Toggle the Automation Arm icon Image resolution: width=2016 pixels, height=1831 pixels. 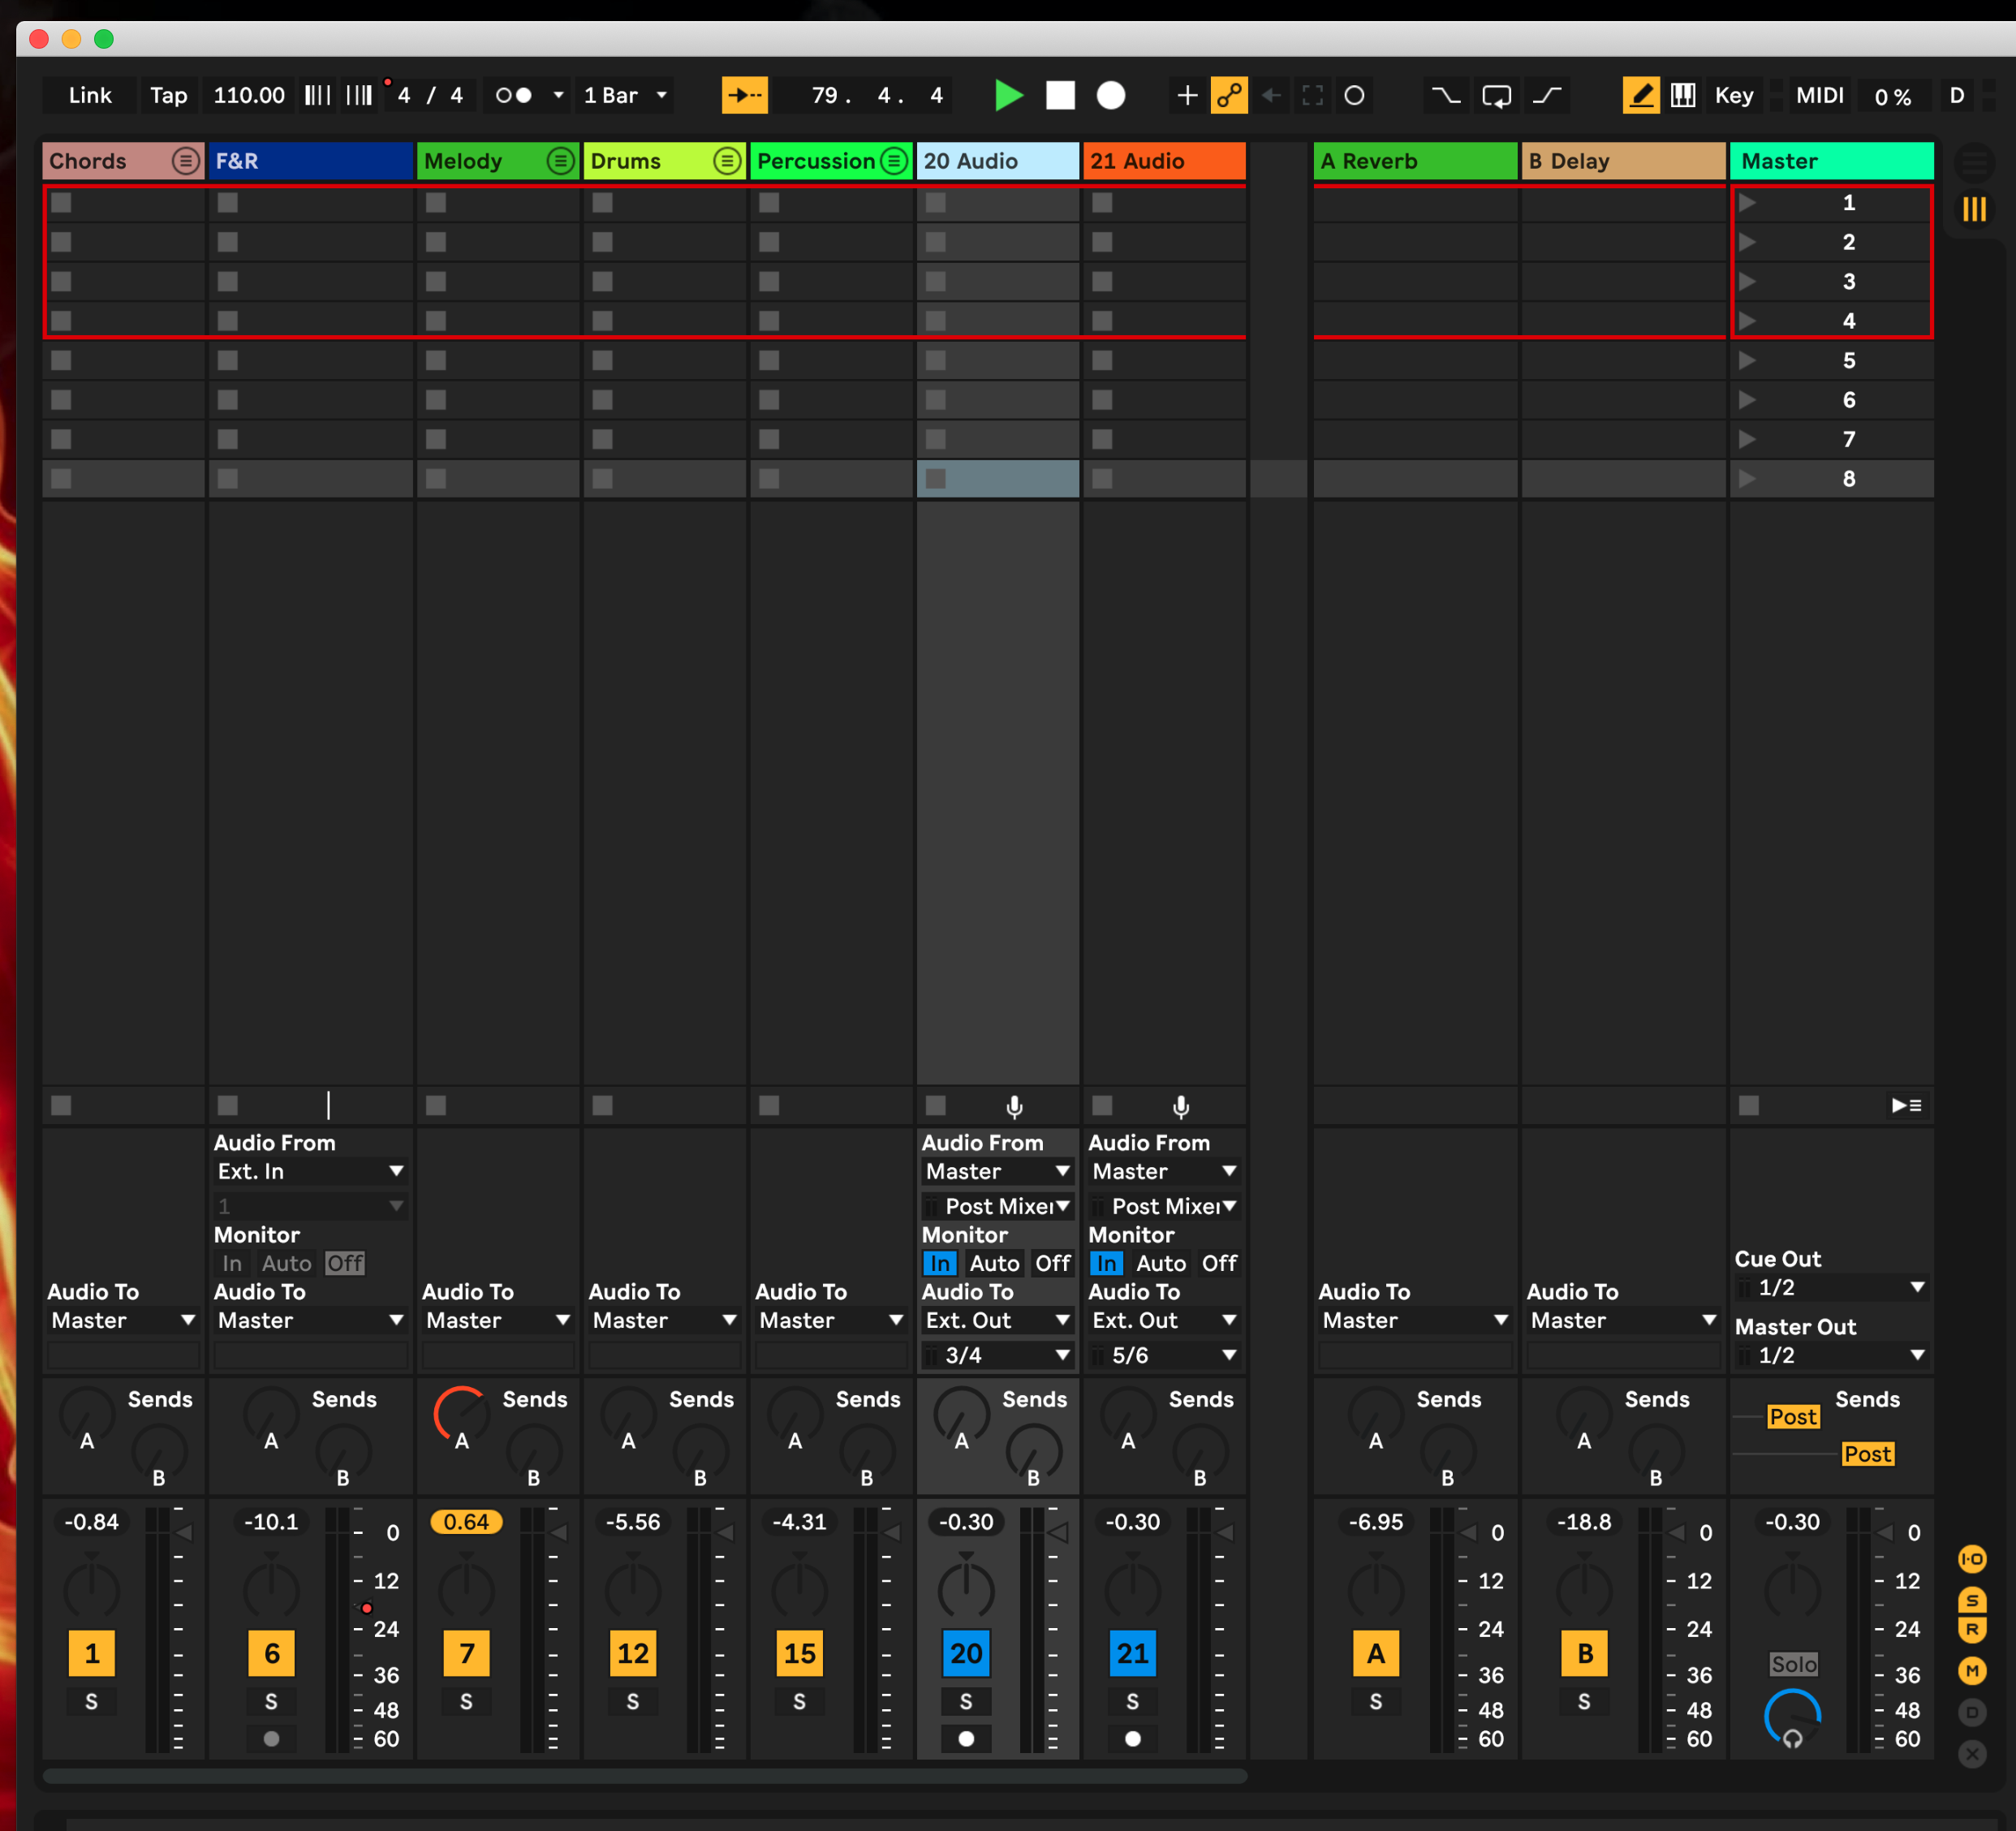tap(1229, 96)
